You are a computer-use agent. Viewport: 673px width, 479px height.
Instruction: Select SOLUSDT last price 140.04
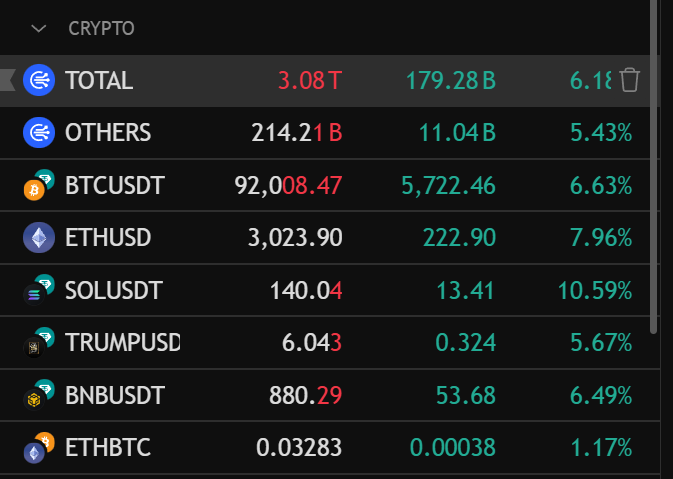[306, 291]
